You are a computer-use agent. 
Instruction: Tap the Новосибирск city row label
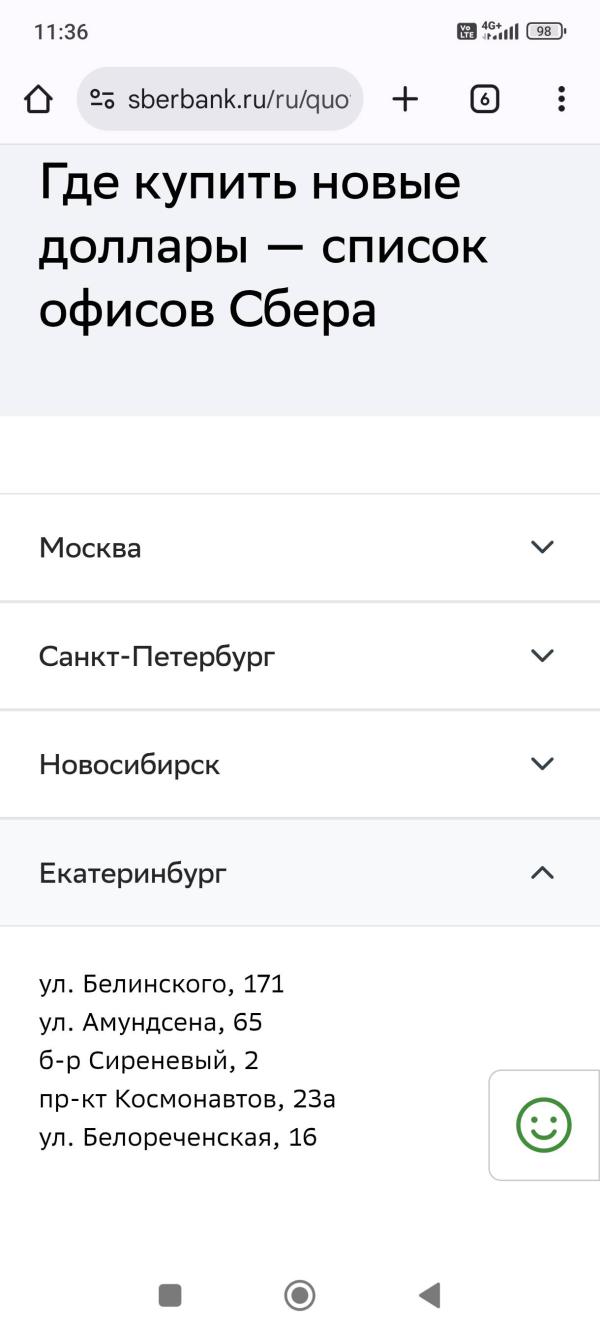pyautogui.click(x=129, y=765)
